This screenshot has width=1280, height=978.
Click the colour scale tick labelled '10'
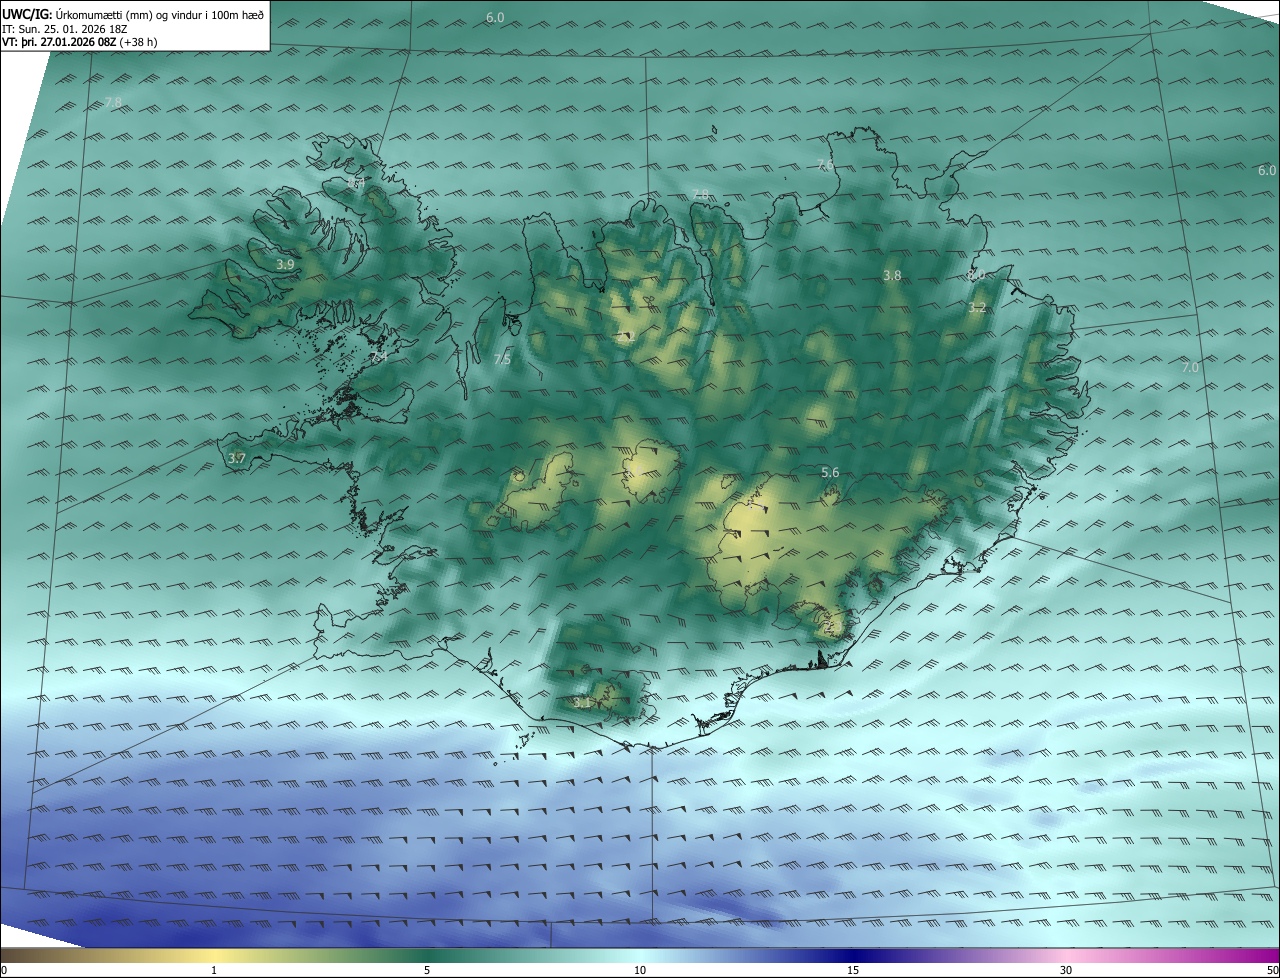tap(640, 970)
